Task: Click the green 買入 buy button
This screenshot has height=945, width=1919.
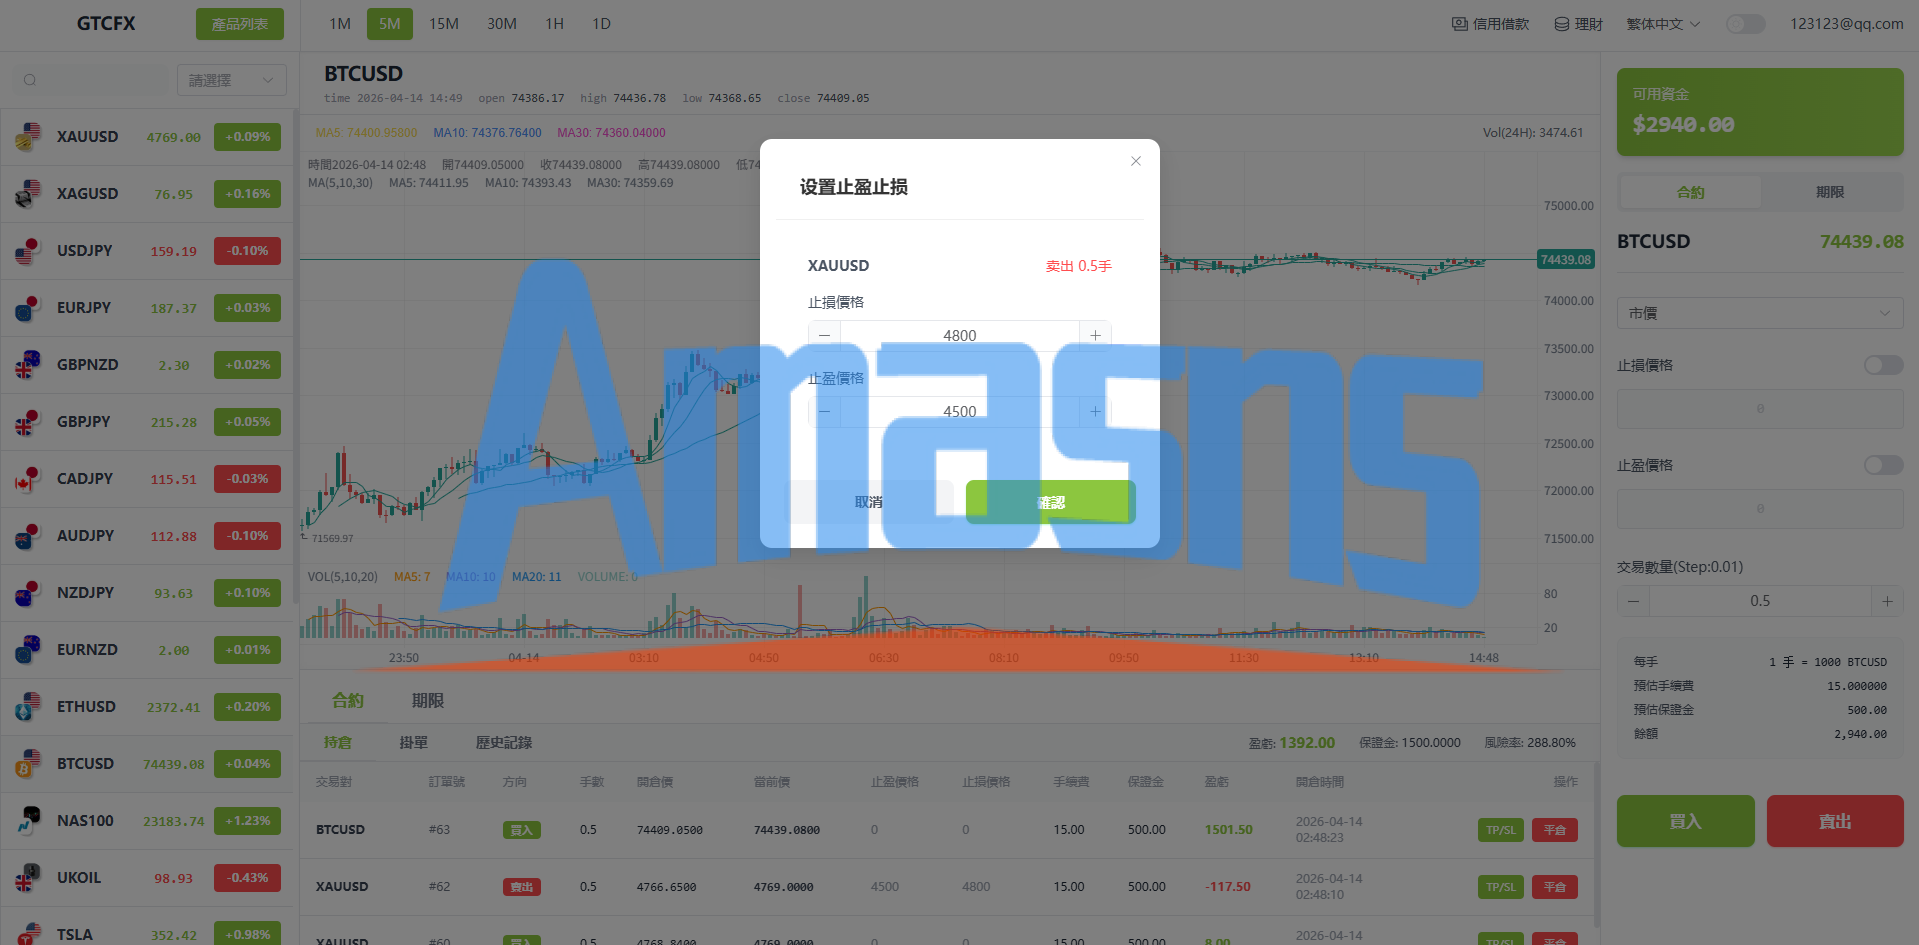Action: (x=1685, y=821)
